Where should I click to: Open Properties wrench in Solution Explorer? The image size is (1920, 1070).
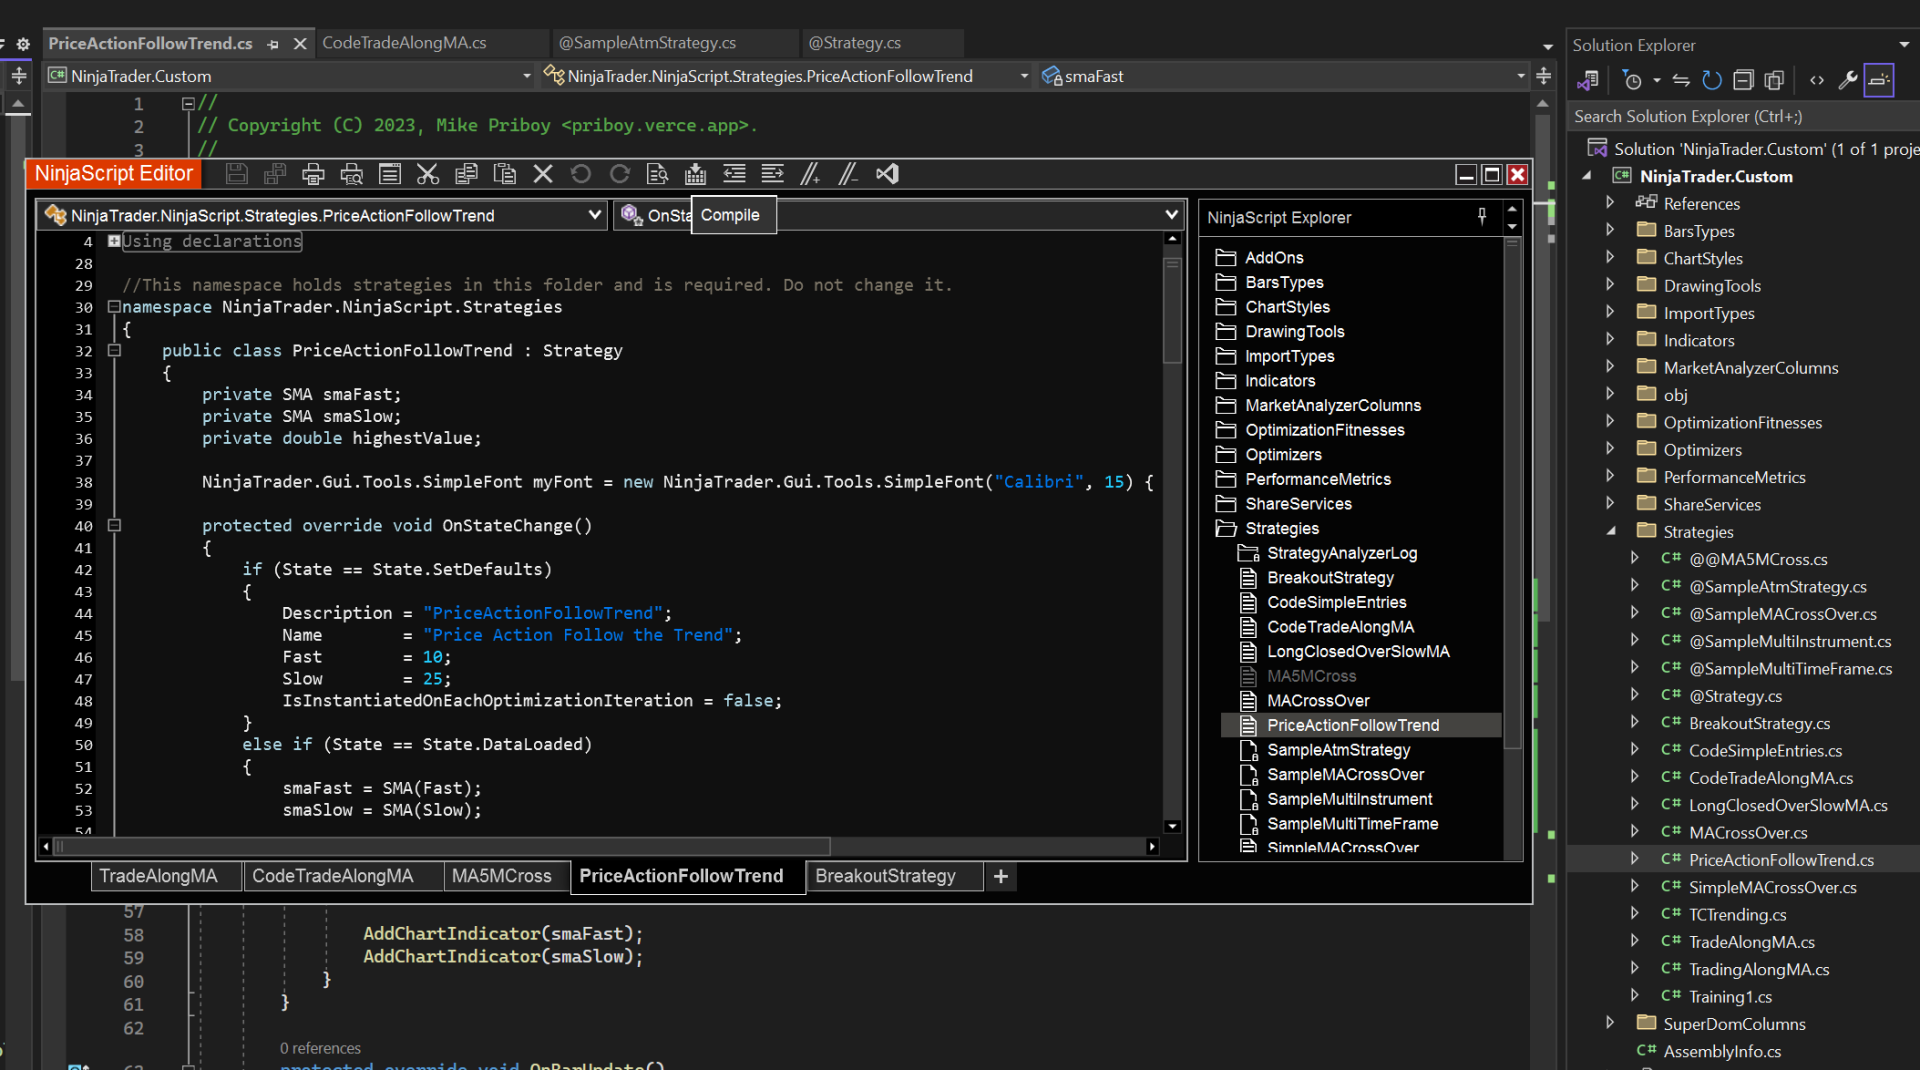coord(1848,80)
